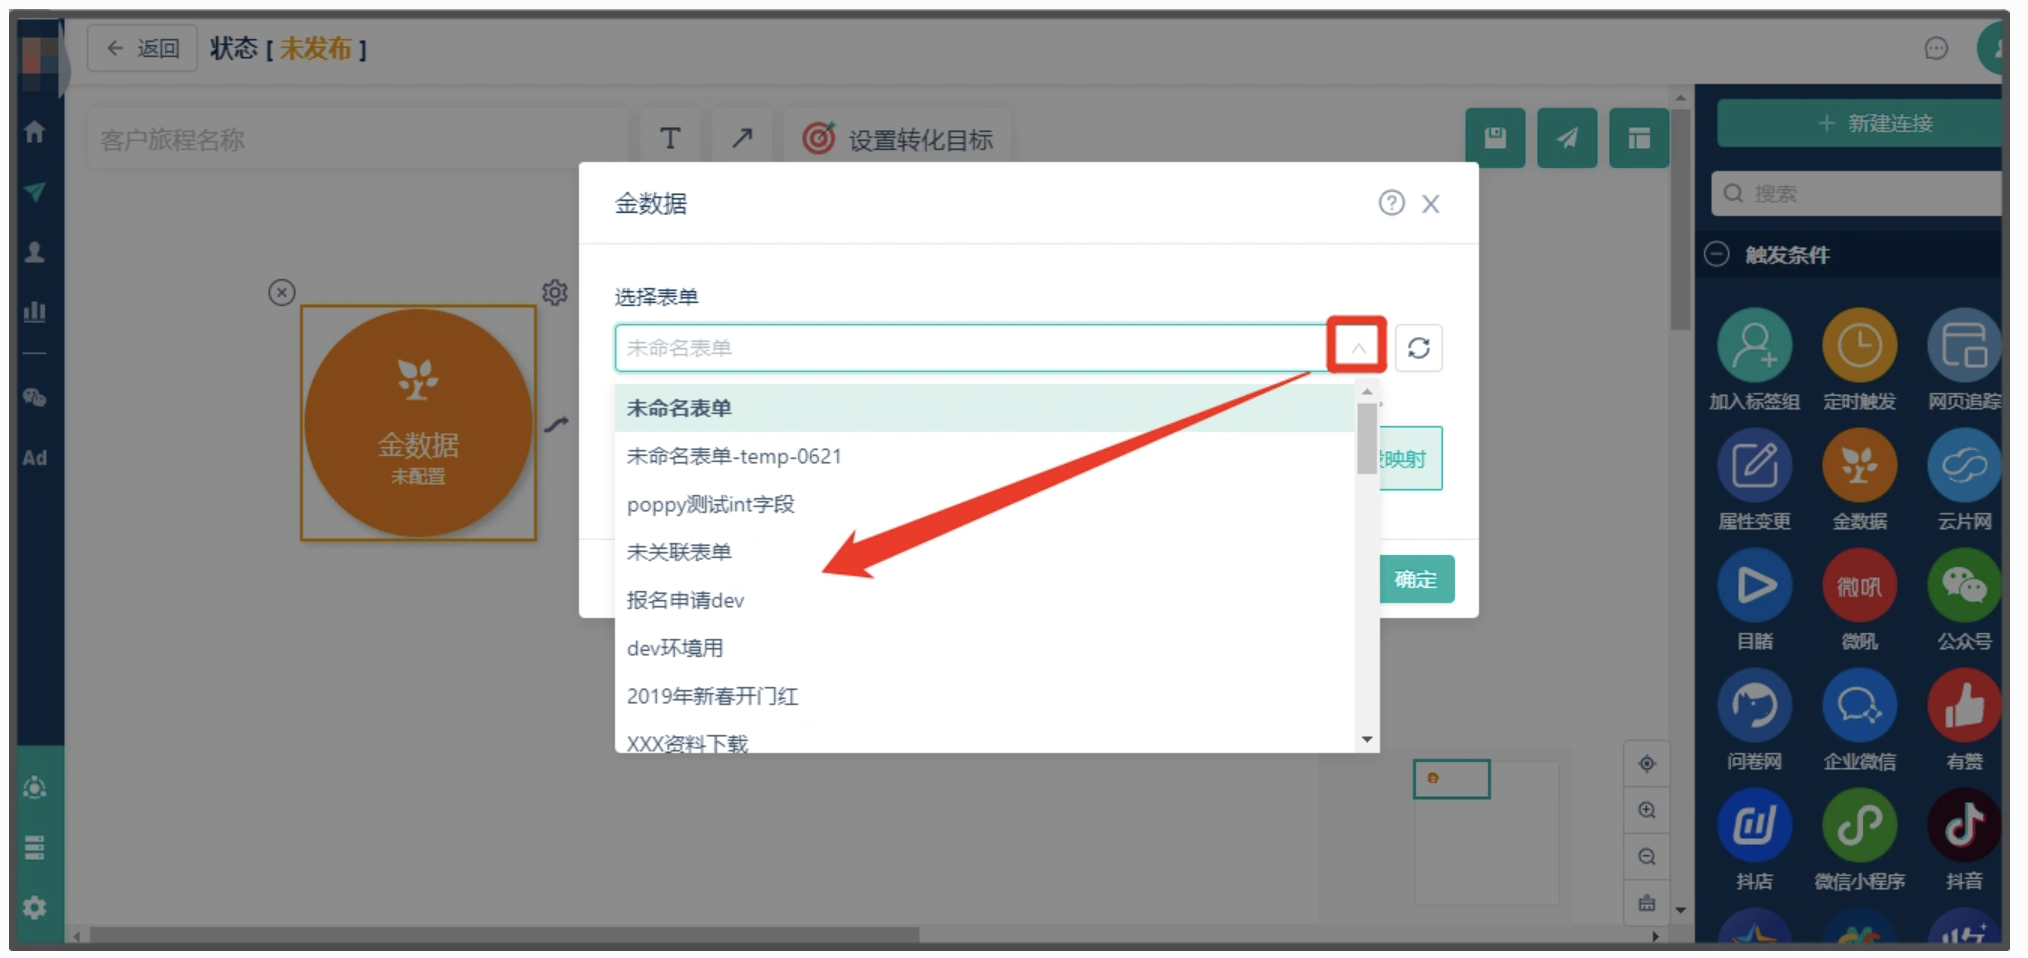Open Ad section in left sidebar

[x=35, y=457]
